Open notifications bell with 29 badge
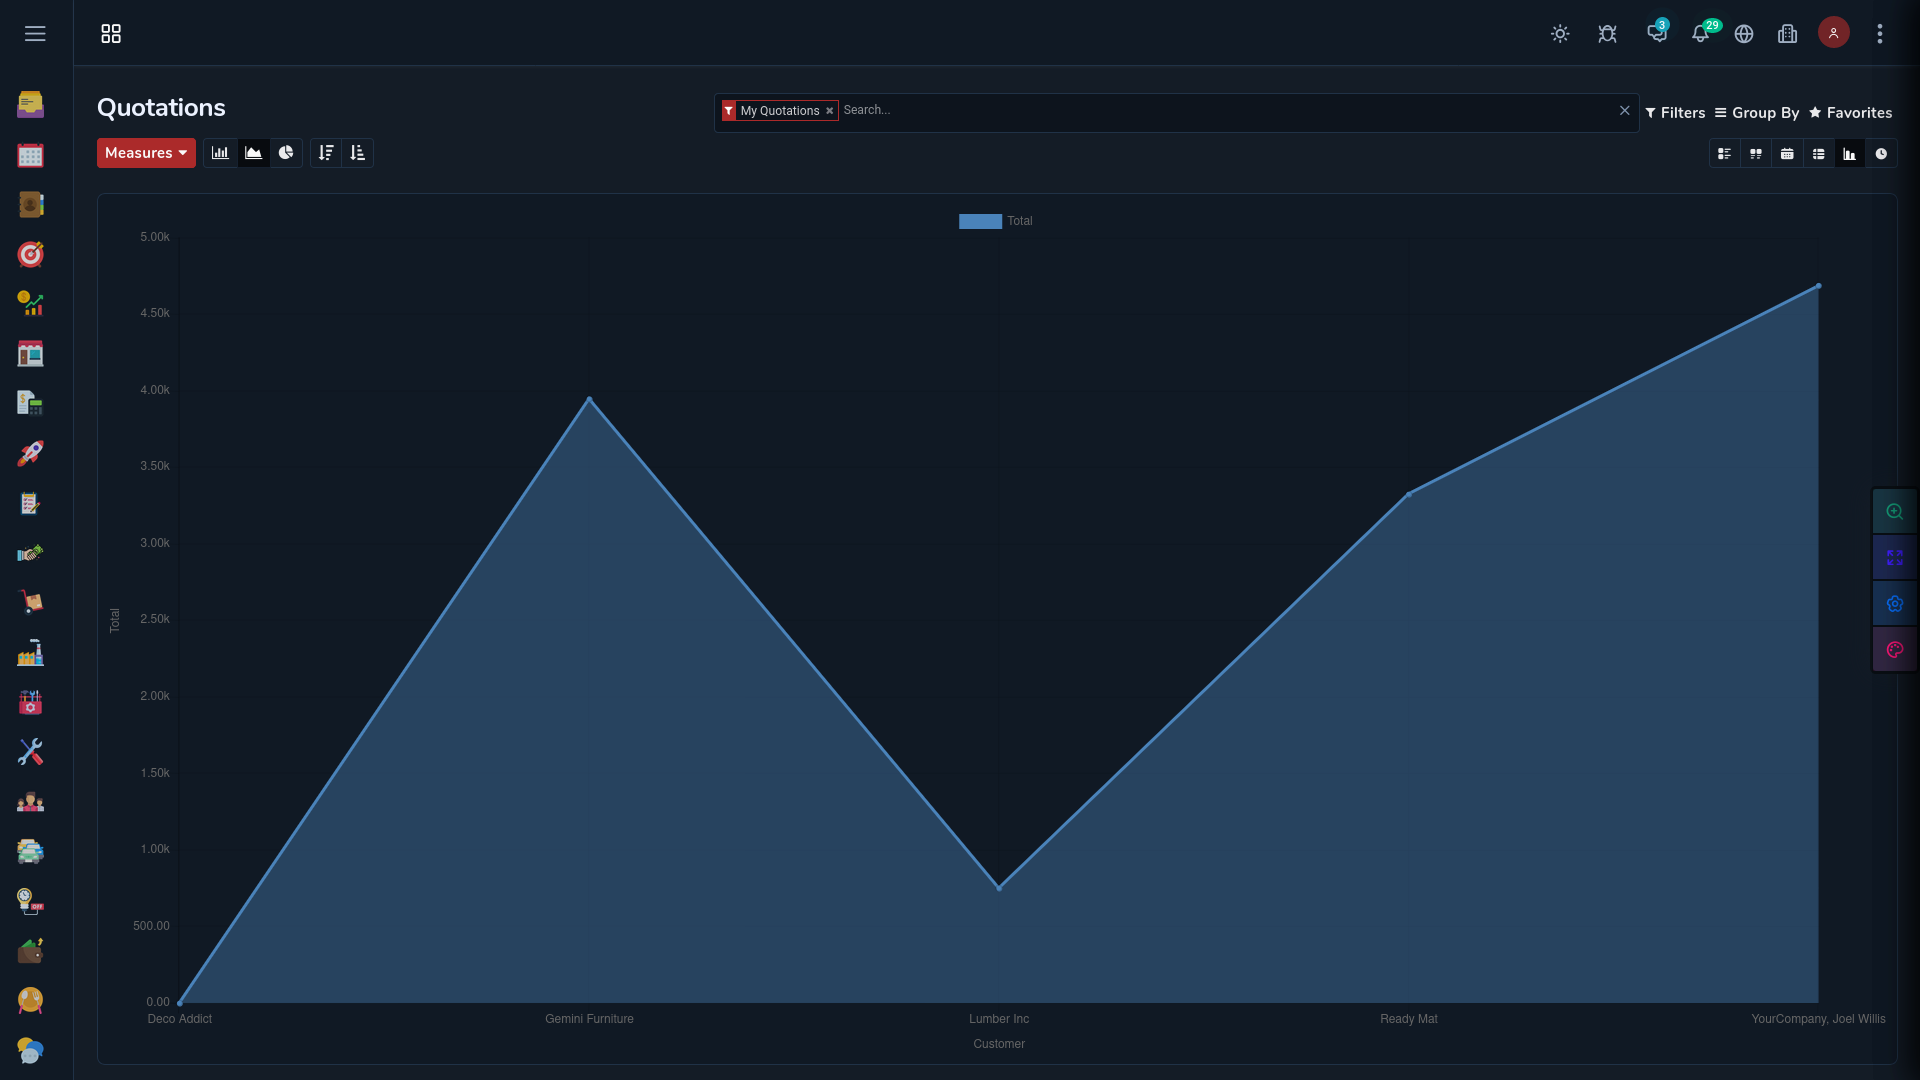The height and width of the screenshot is (1080, 1920). pos(1702,33)
